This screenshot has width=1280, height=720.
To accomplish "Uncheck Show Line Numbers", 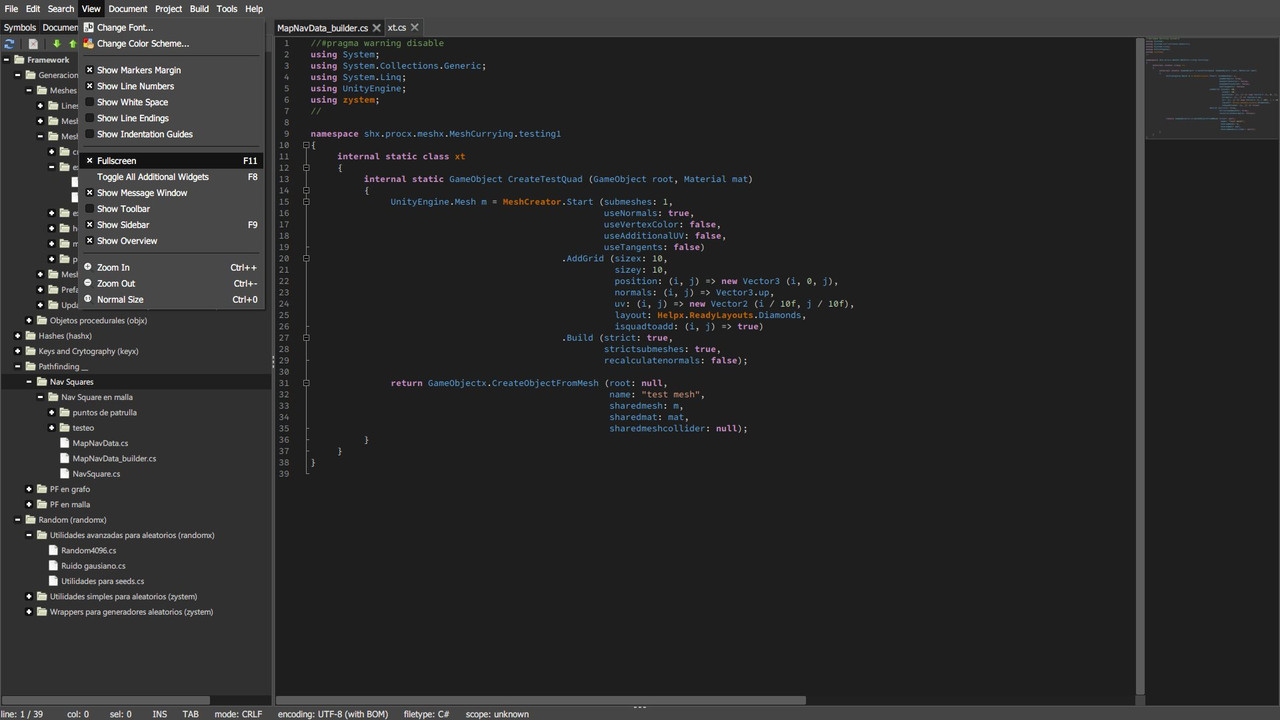I will [88, 86].
